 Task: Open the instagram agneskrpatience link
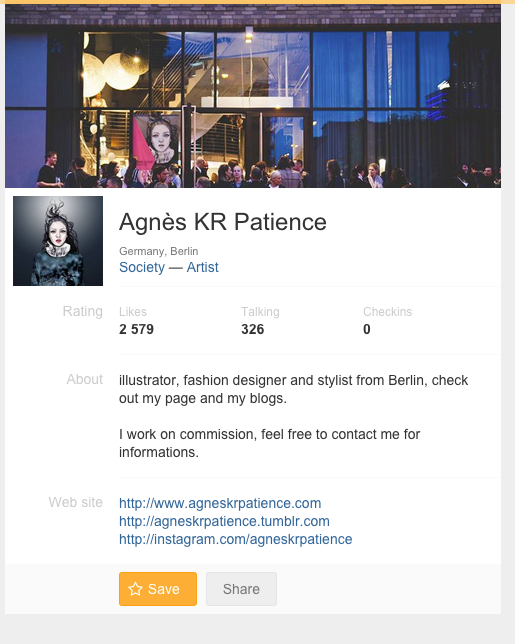tap(236, 539)
